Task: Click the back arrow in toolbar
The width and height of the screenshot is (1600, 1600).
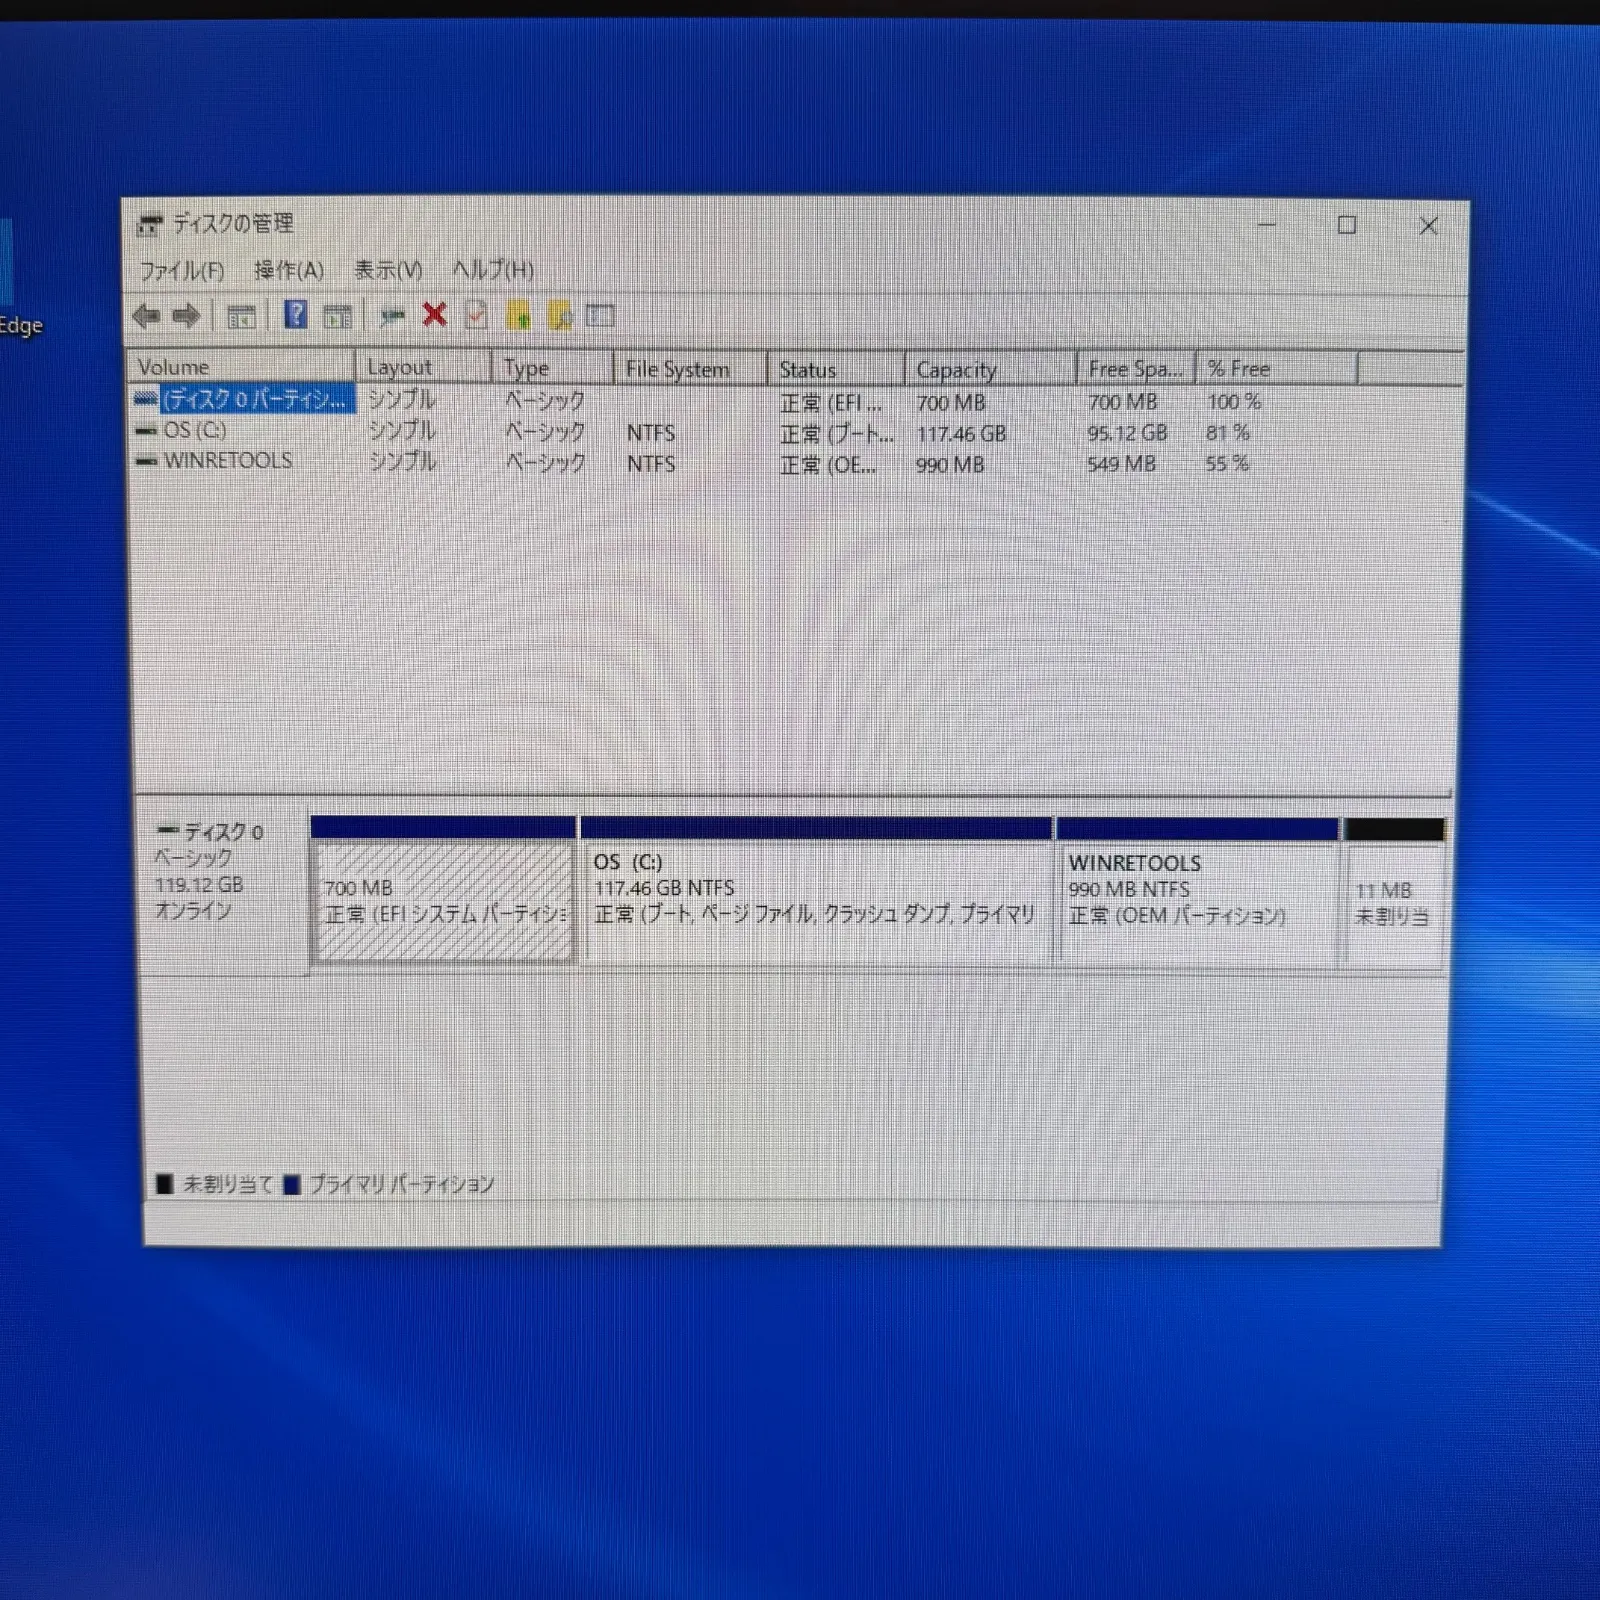Action: (147, 317)
